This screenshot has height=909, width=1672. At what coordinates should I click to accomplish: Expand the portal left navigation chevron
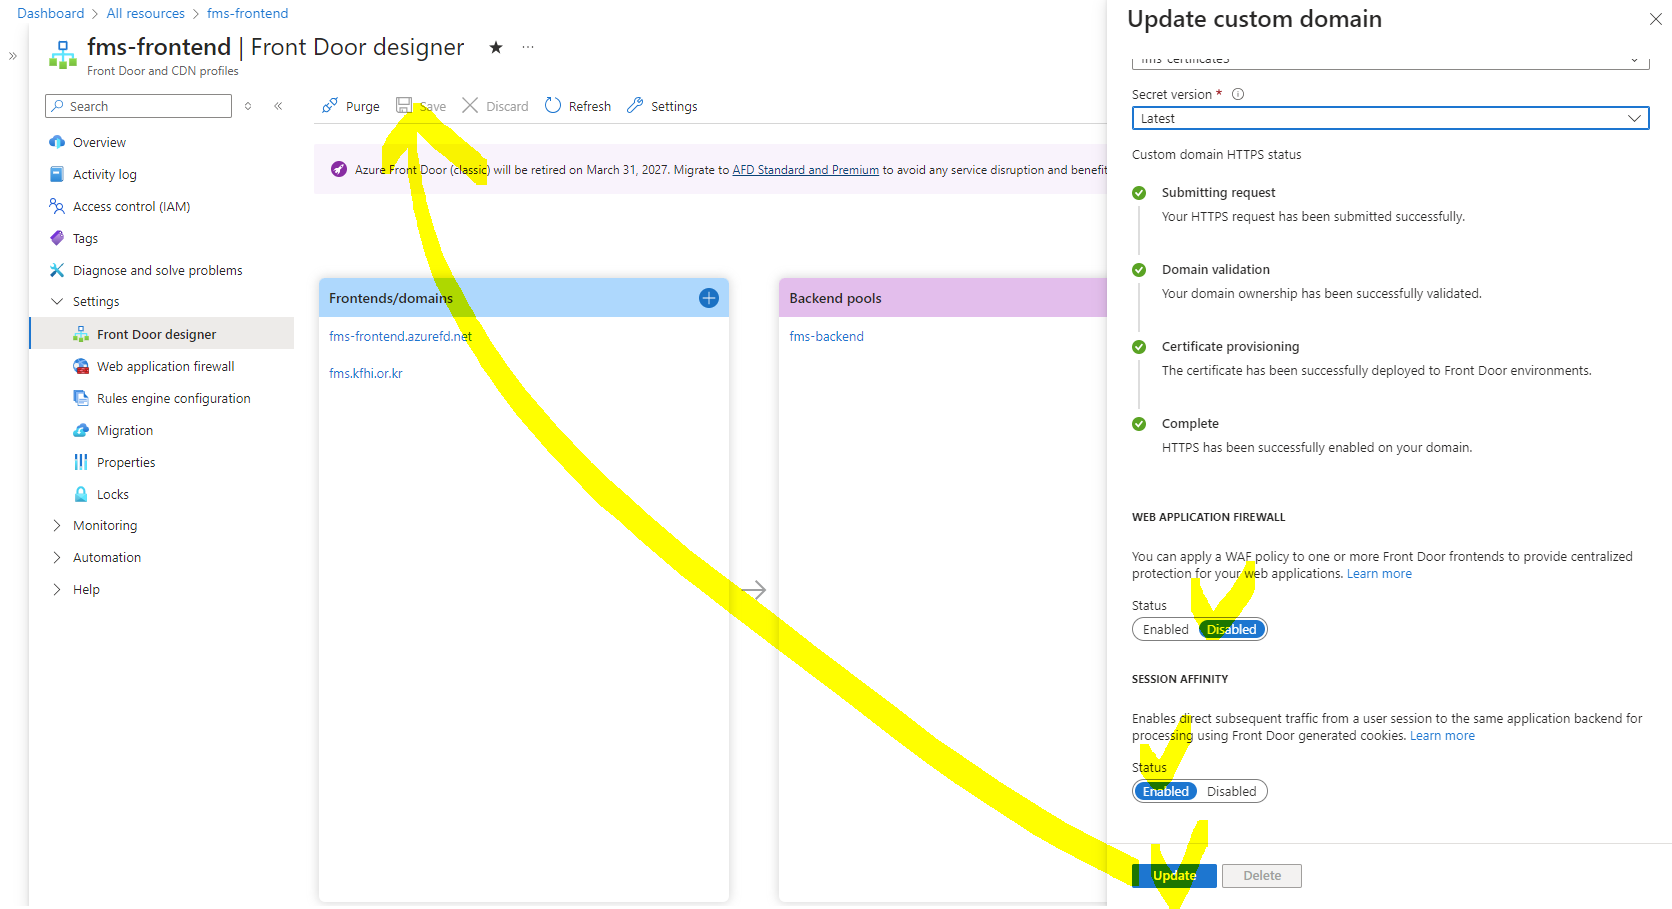tap(13, 56)
